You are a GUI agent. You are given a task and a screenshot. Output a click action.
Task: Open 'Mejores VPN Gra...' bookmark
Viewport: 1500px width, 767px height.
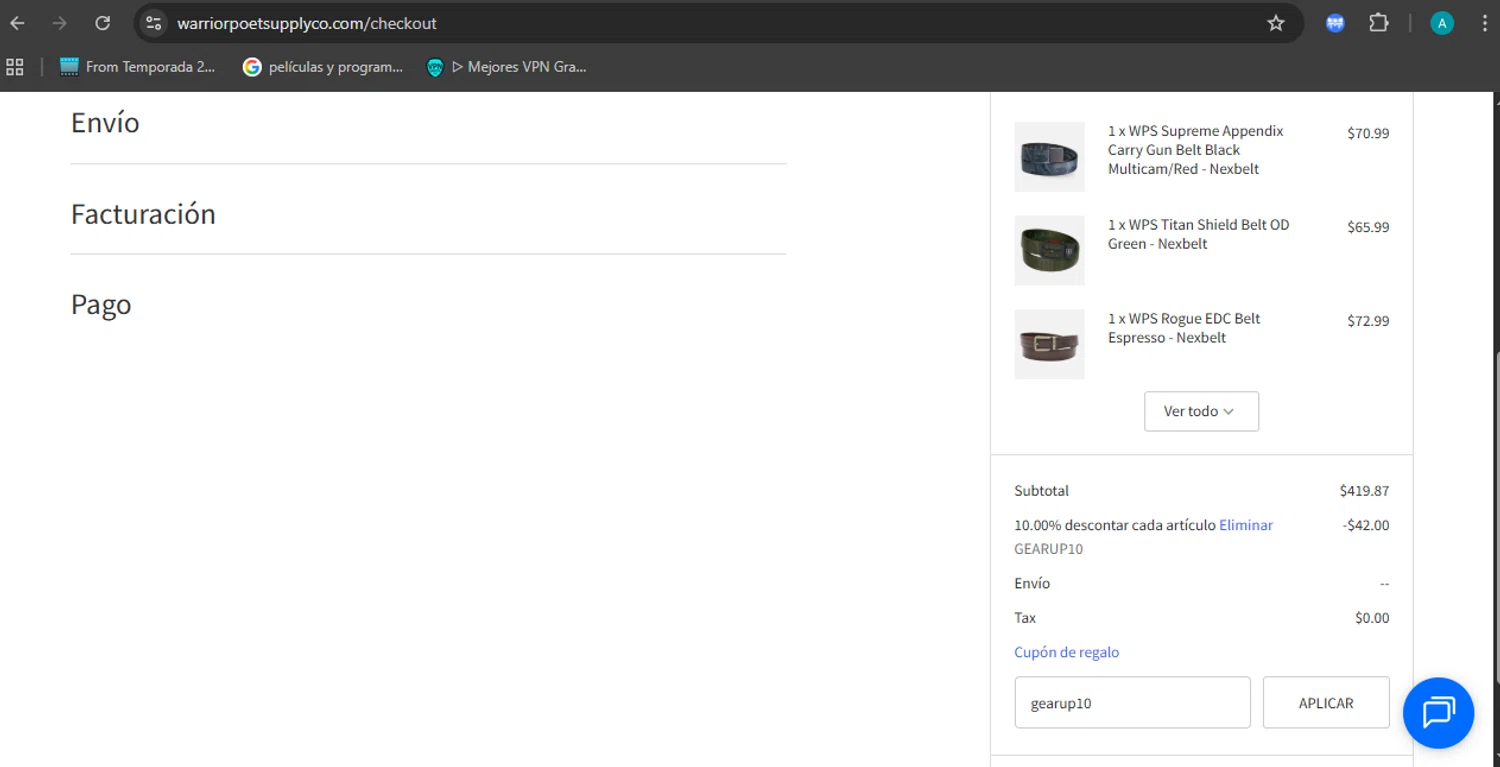coord(507,67)
